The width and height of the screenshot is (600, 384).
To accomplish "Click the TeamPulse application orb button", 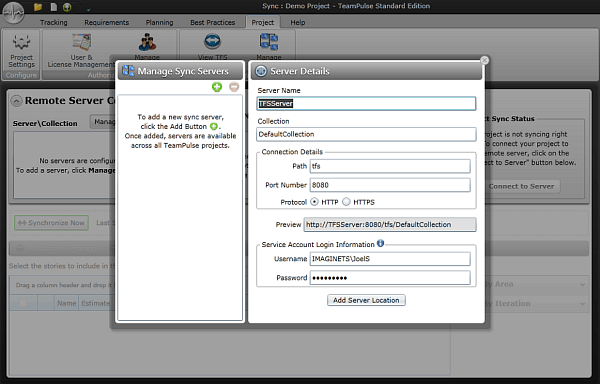I will click(13, 12).
